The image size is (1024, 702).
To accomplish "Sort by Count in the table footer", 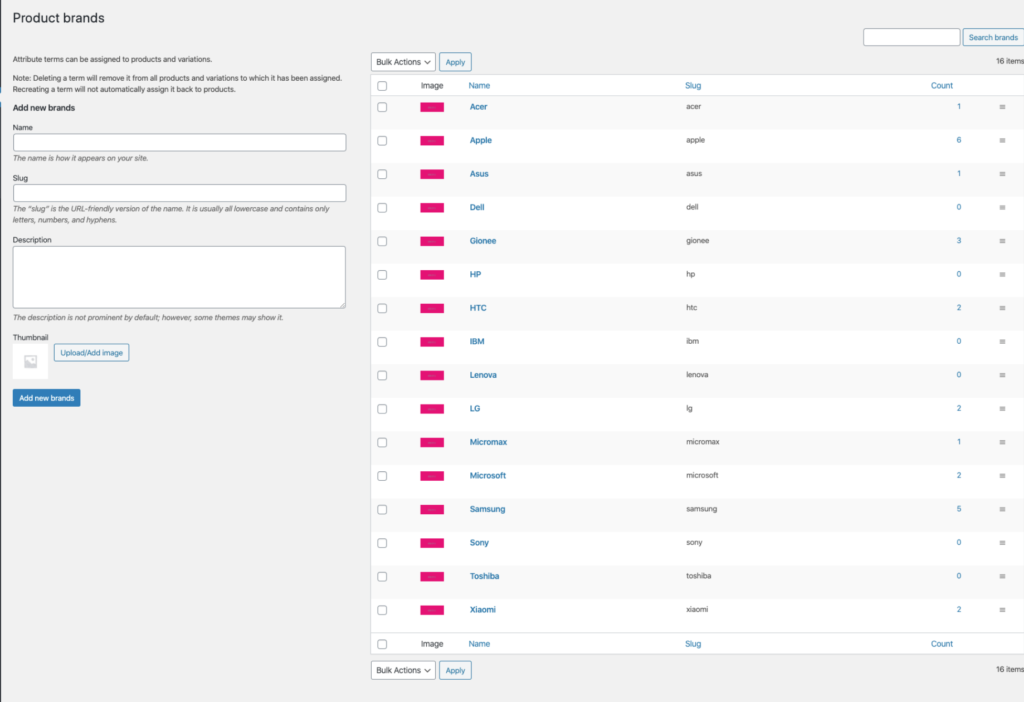I will [x=941, y=644].
